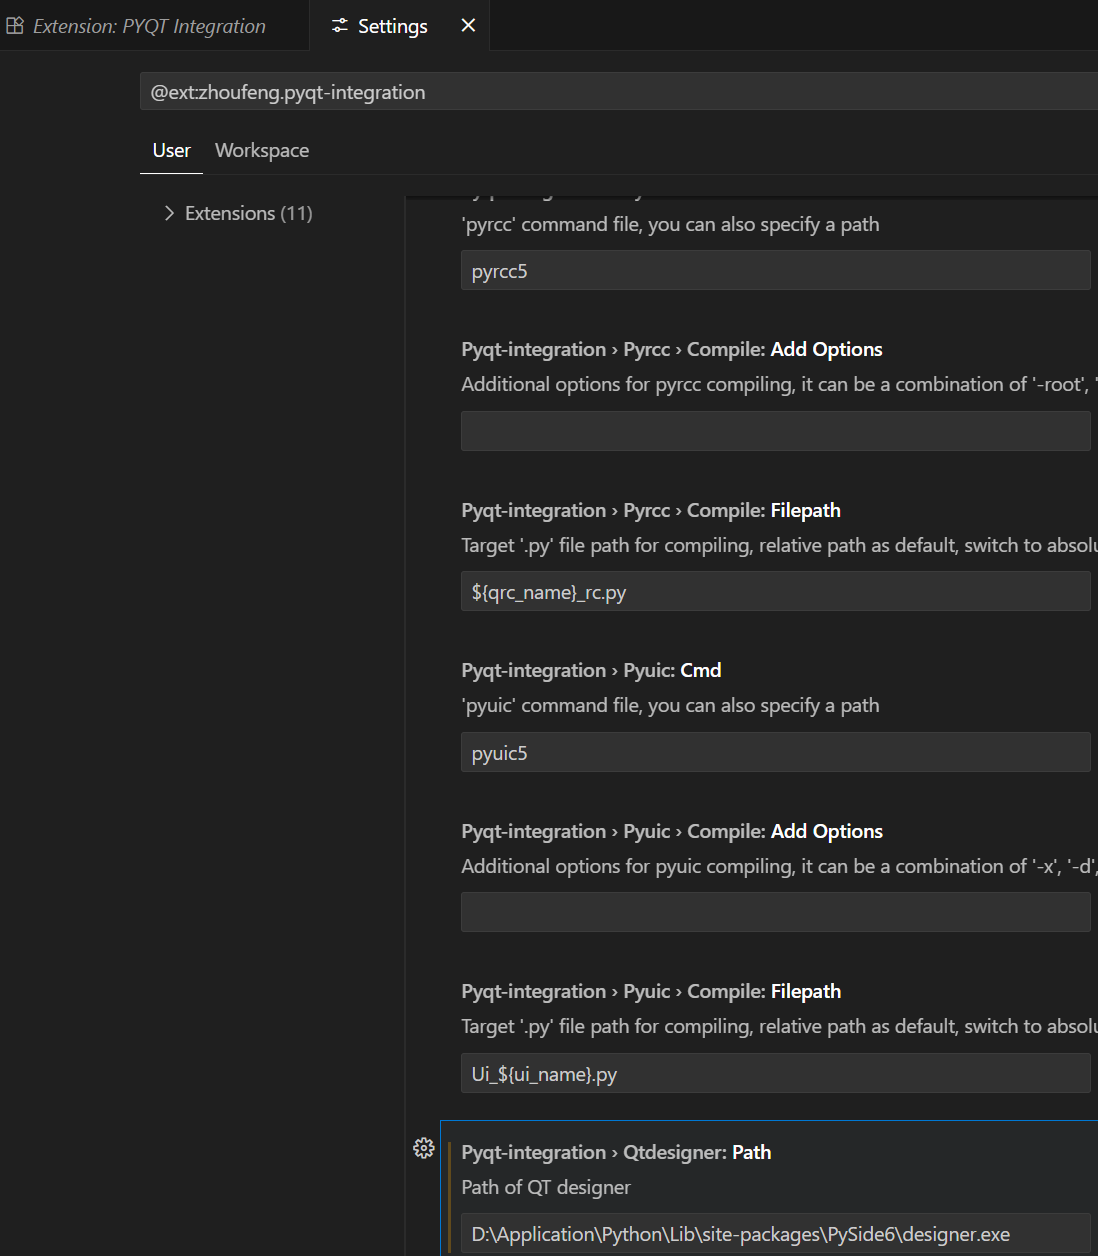Open gear menu for Qtdesigner Path setting
The width and height of the screenshot is (1098, 1256).
(424, 1148)
